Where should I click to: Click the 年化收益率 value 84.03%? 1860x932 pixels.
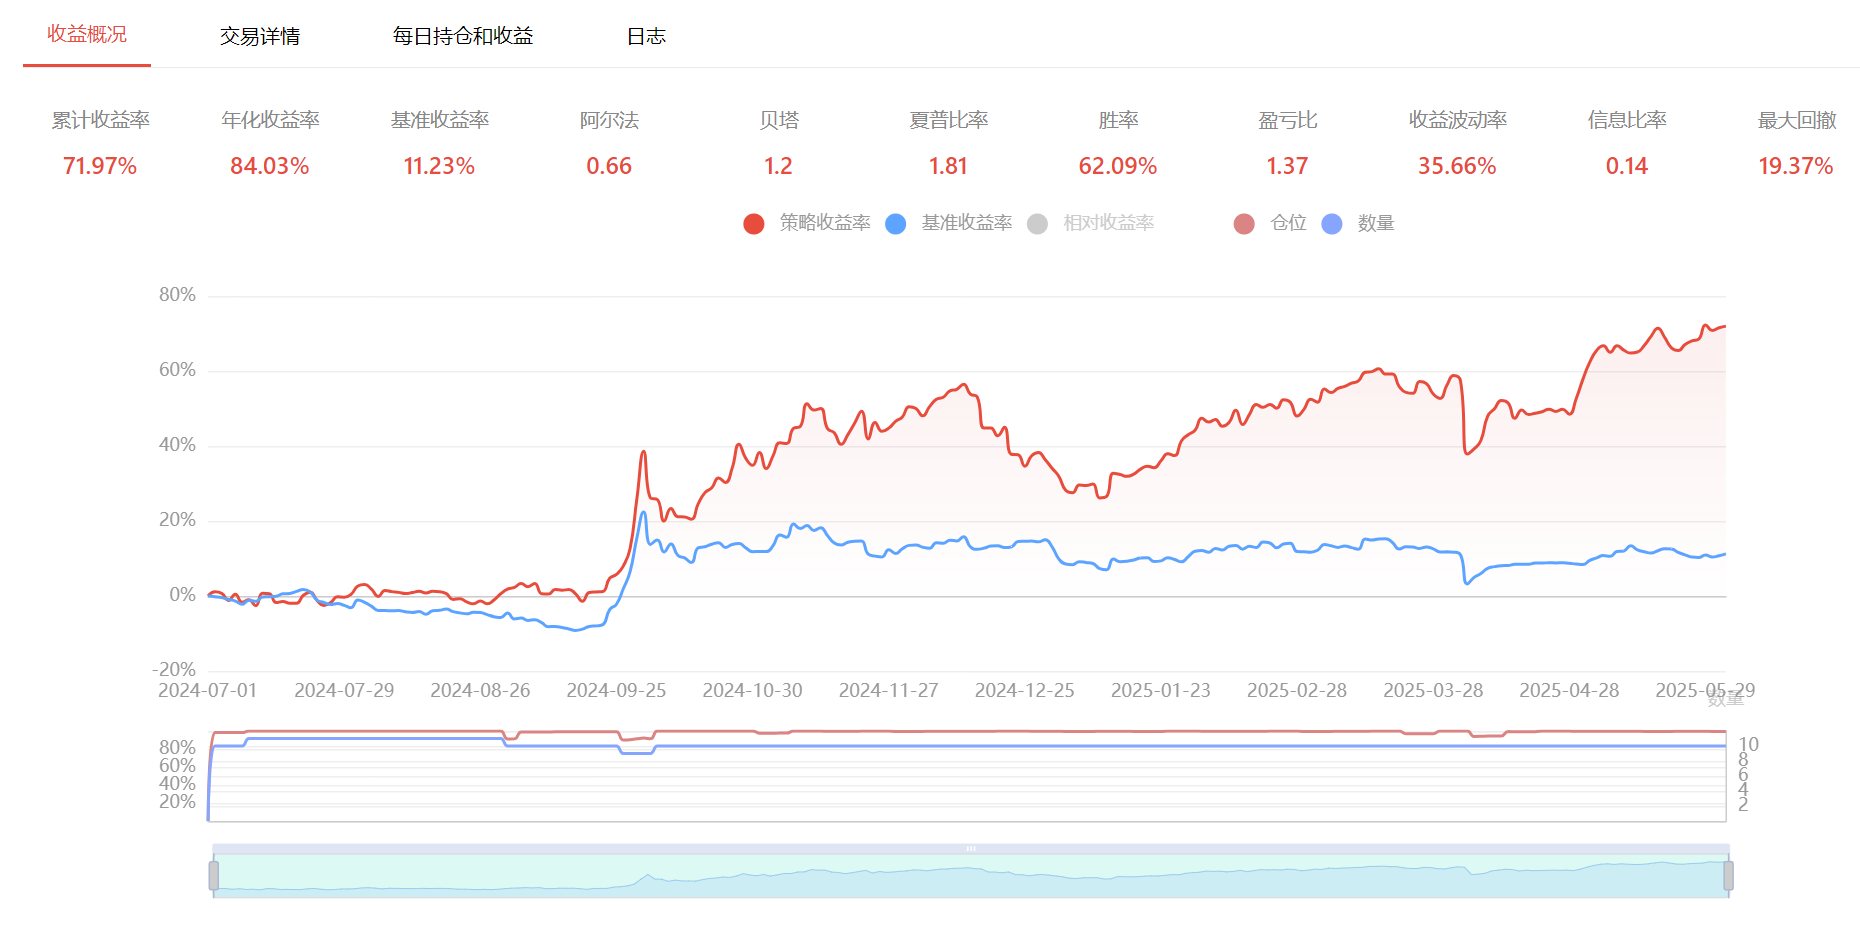click(269, 166)
